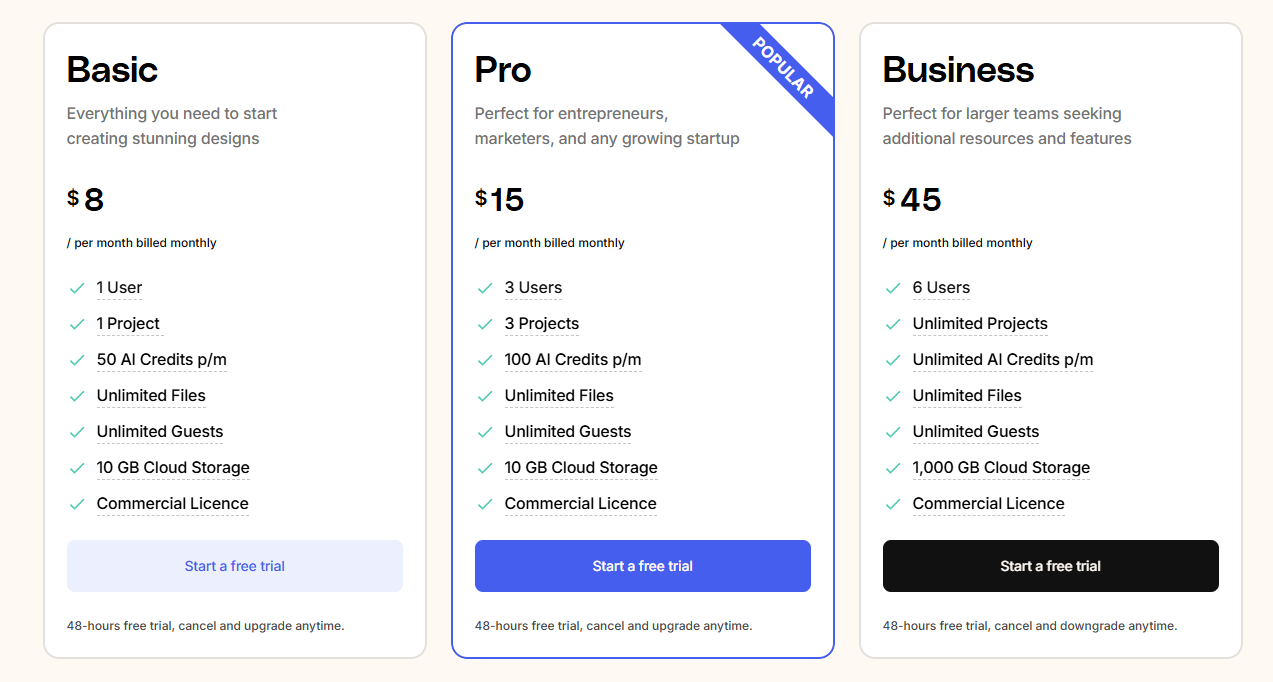Screen dimensions: 1273x682
Task: Start a free trial for Pro plan
Action: pyautogui.click(x=643, y=566)
